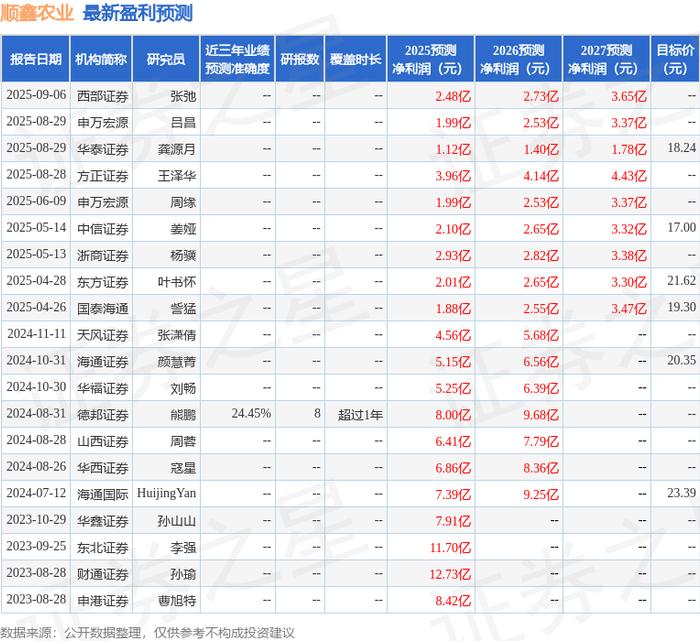Select the 华泰证券 institution cell
The image size is (700, 641).
pos(103,149)
